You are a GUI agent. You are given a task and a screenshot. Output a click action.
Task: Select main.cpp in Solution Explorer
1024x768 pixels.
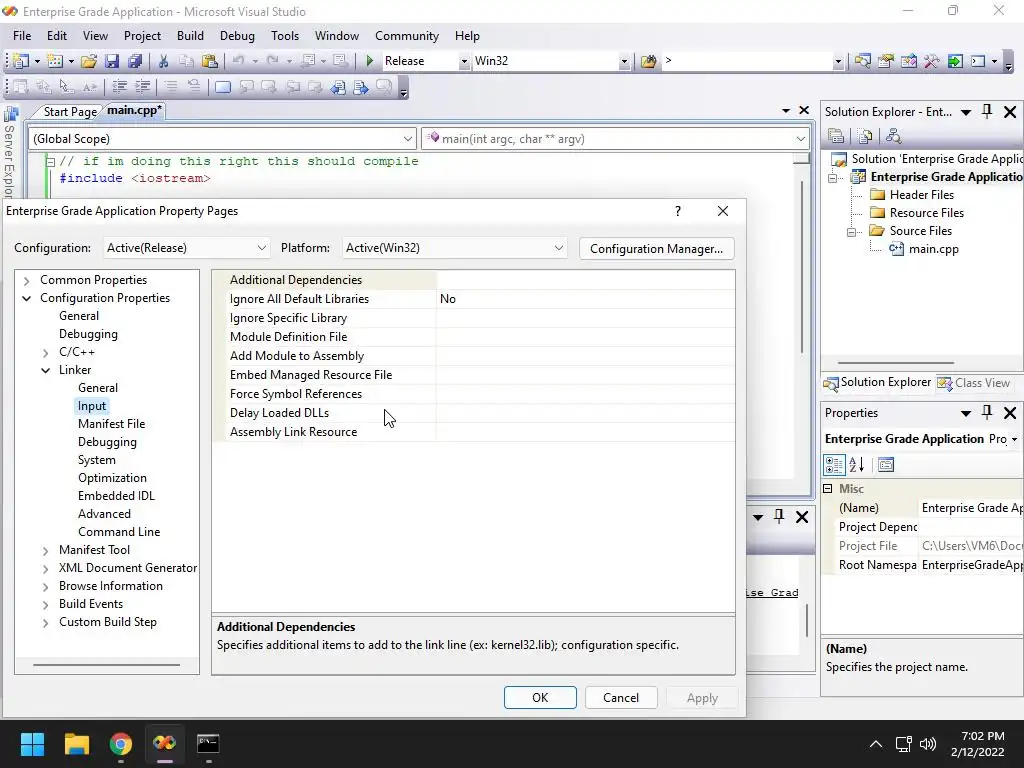pos(933,249)
